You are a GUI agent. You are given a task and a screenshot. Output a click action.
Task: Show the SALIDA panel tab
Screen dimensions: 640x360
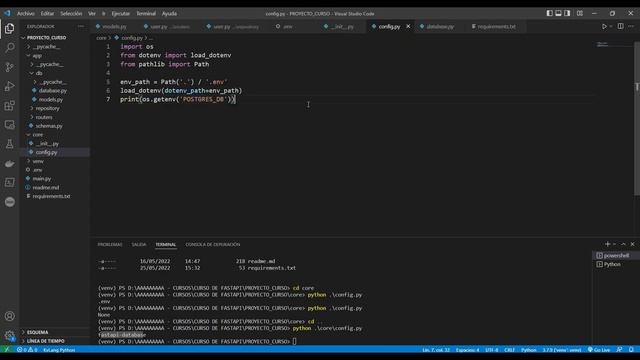point(139,244)
